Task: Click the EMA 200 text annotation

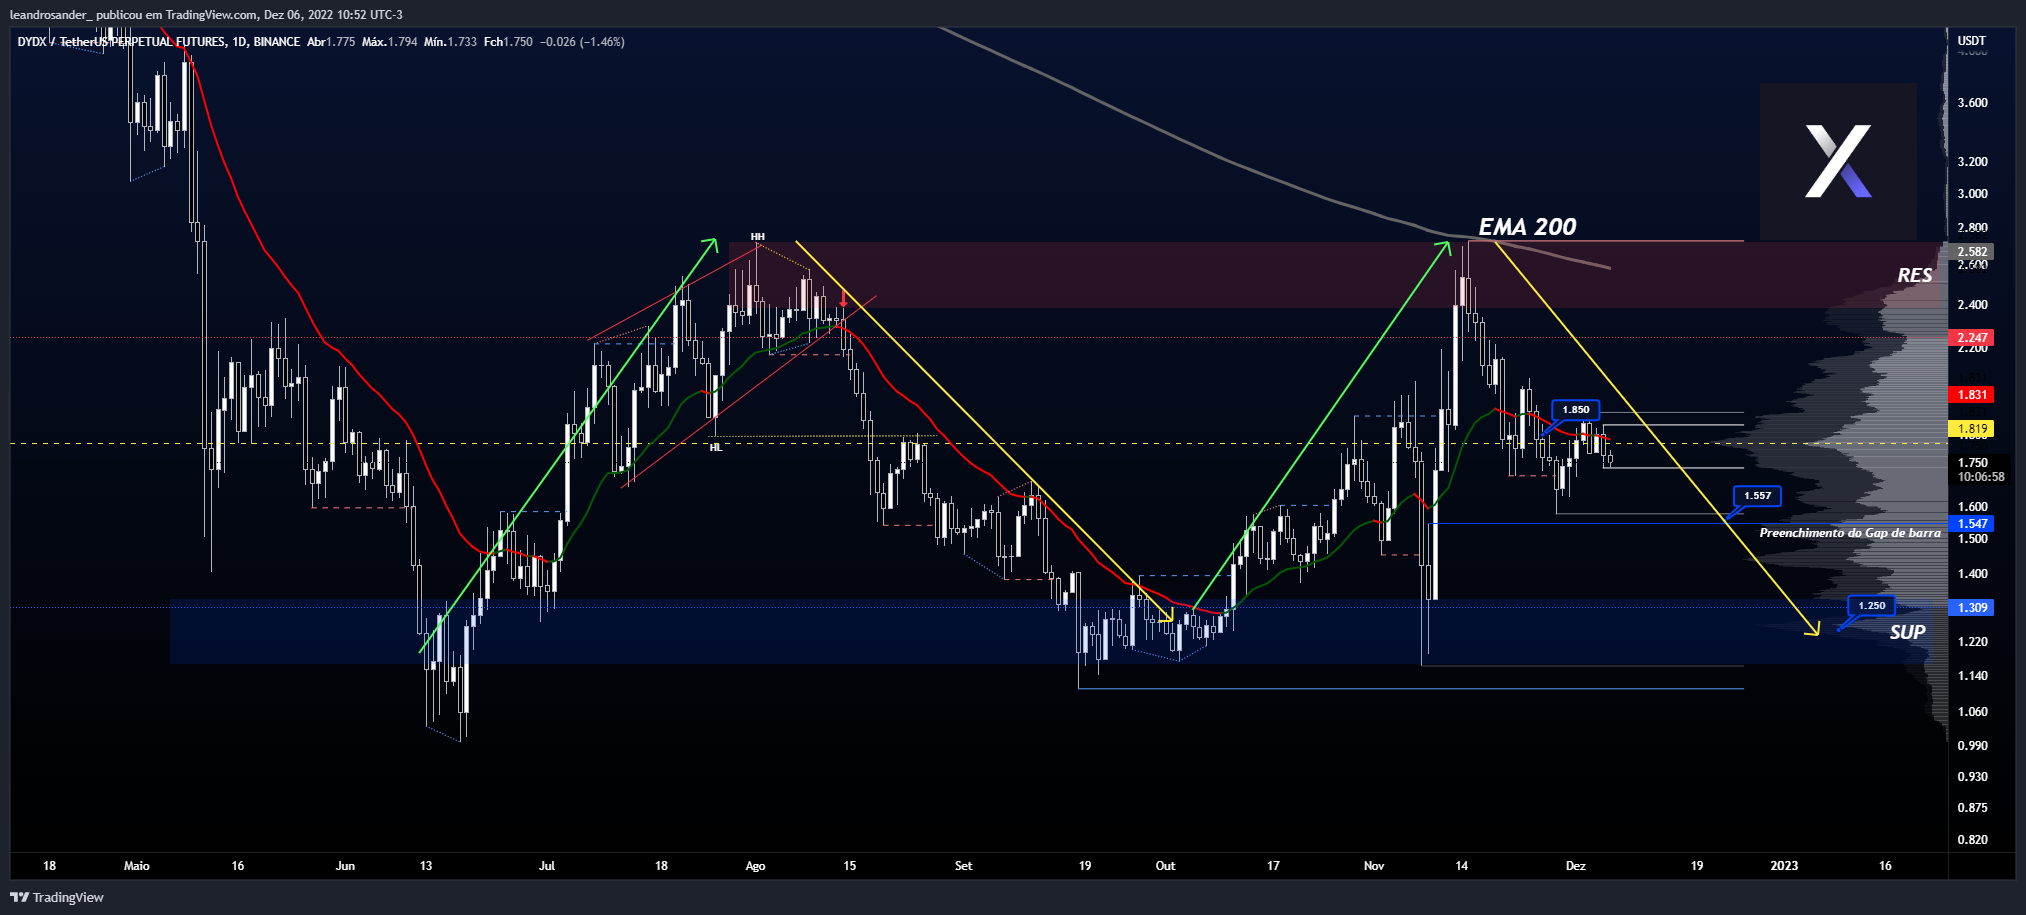Action: [x=1527, y=227]
